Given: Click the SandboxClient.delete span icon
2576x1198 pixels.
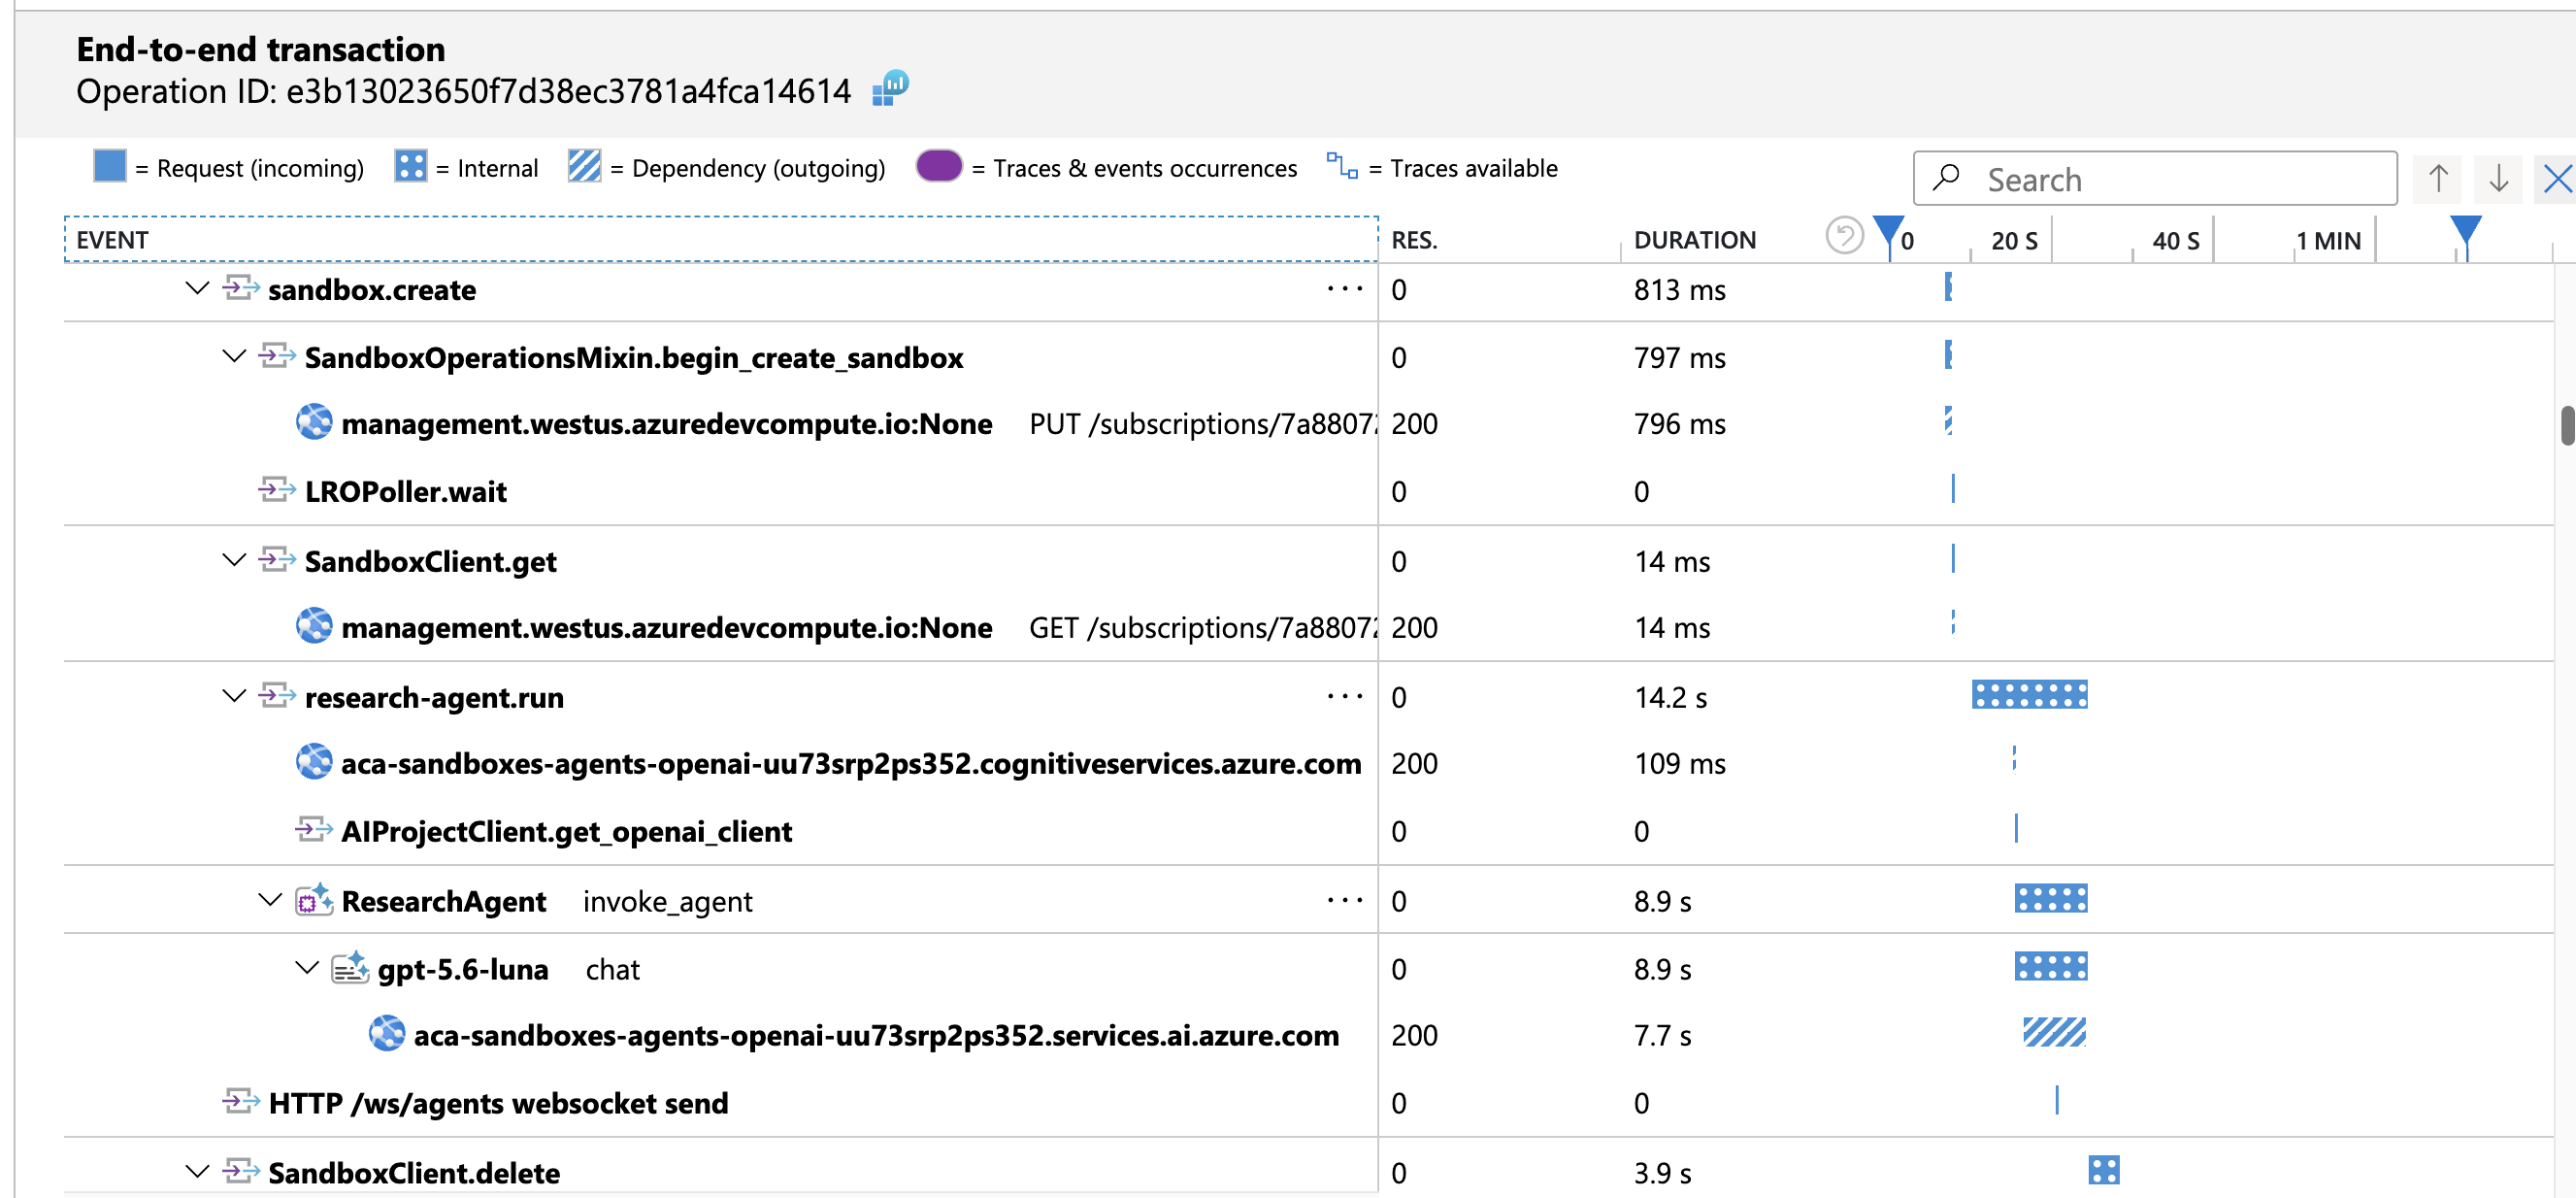Looking at the screenshot, I should coord(241,1171).
